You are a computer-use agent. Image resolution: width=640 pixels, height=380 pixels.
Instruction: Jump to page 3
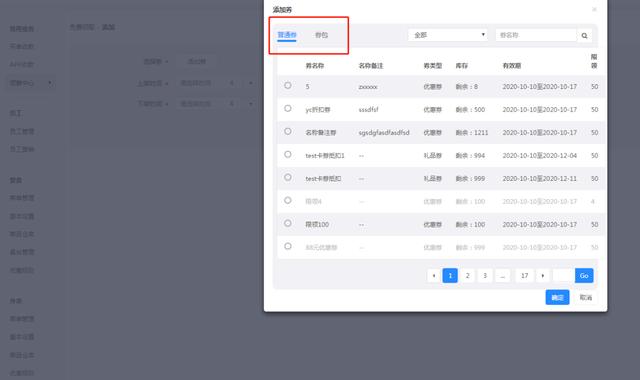pos(485,276)
